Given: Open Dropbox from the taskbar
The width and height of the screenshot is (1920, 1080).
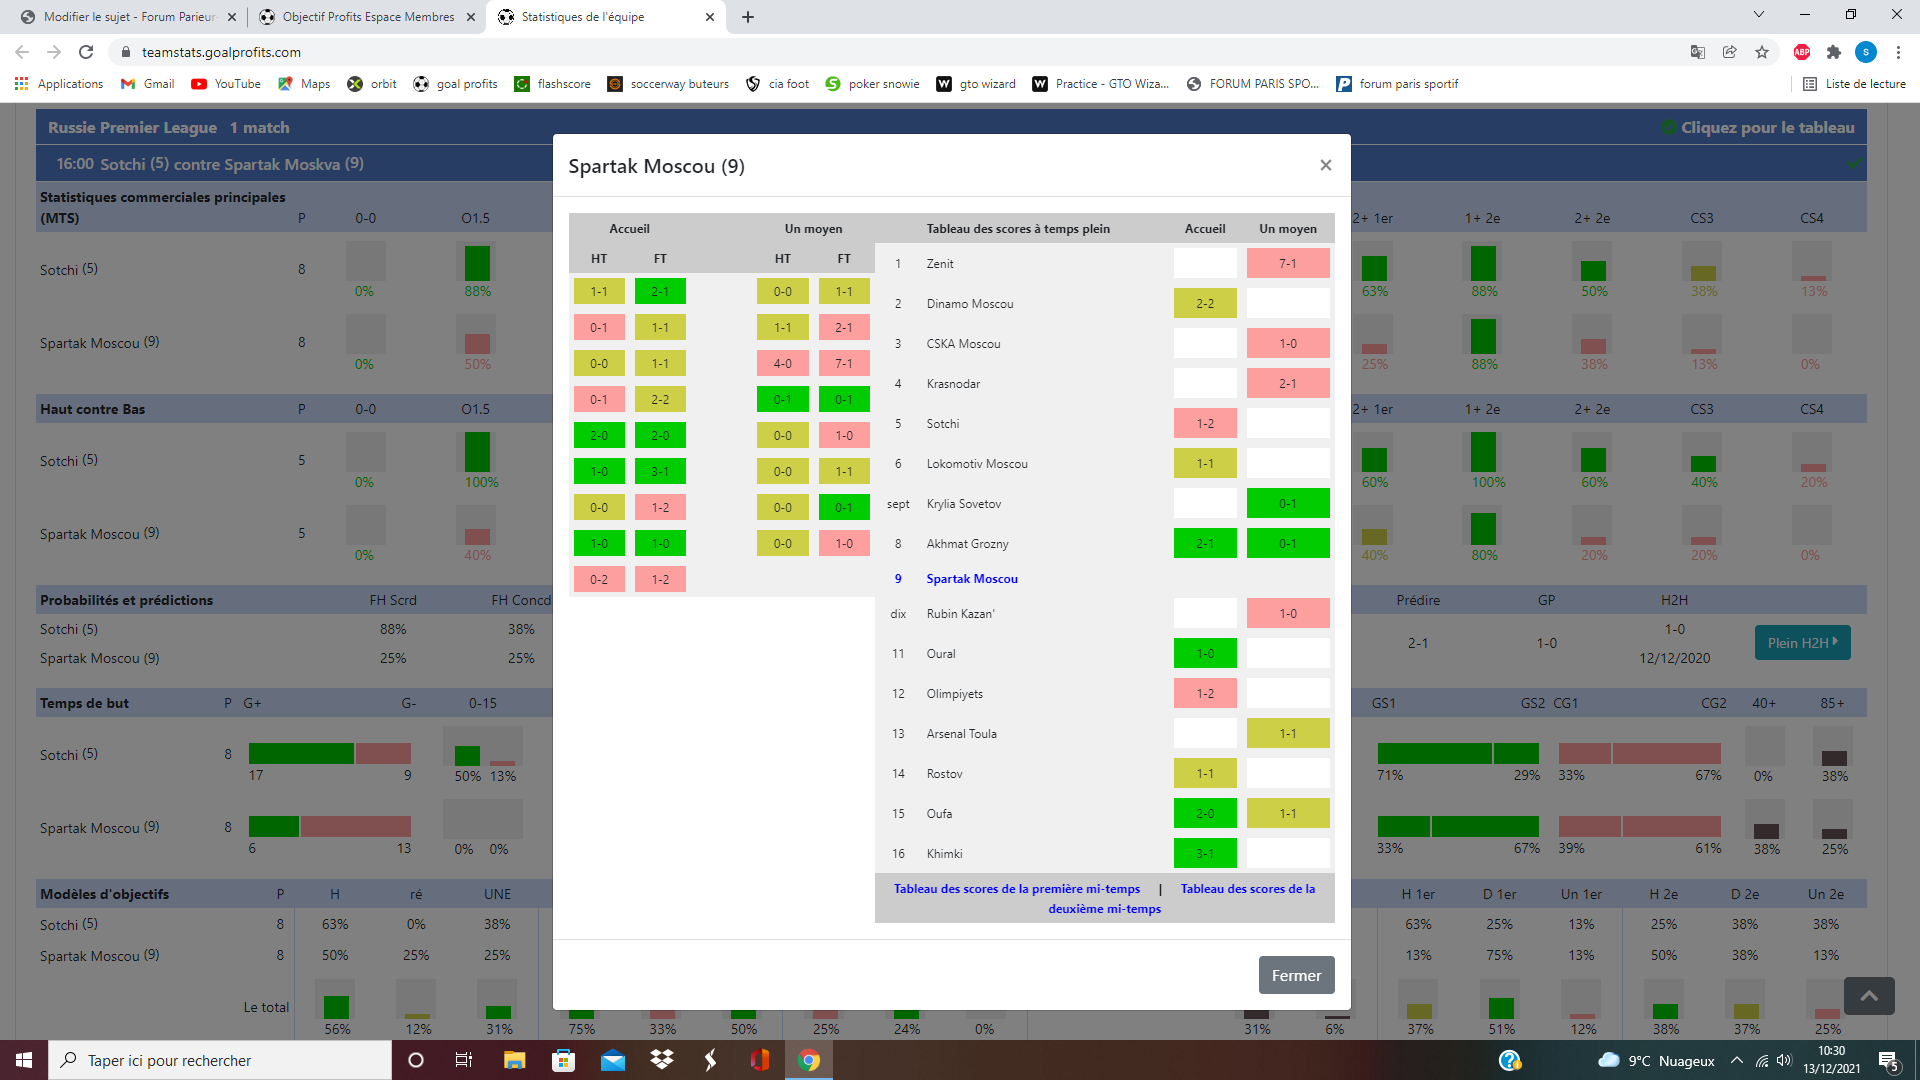Looking at the screenshot, I should pyautogui.click(x=661, y=1060).
